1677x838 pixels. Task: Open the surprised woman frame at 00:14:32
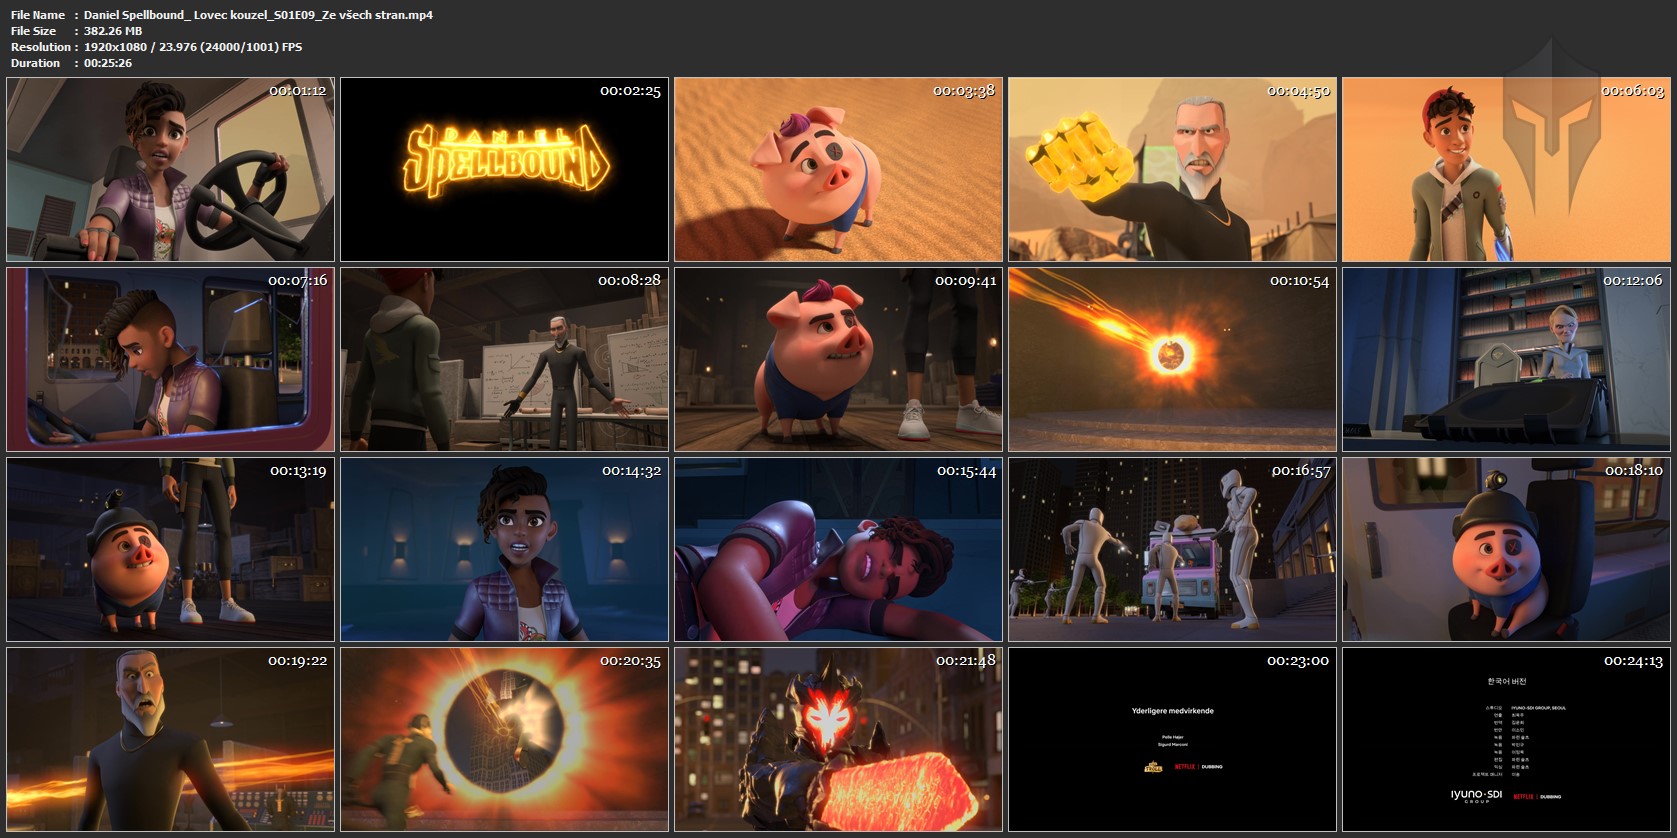coord(504,549)
